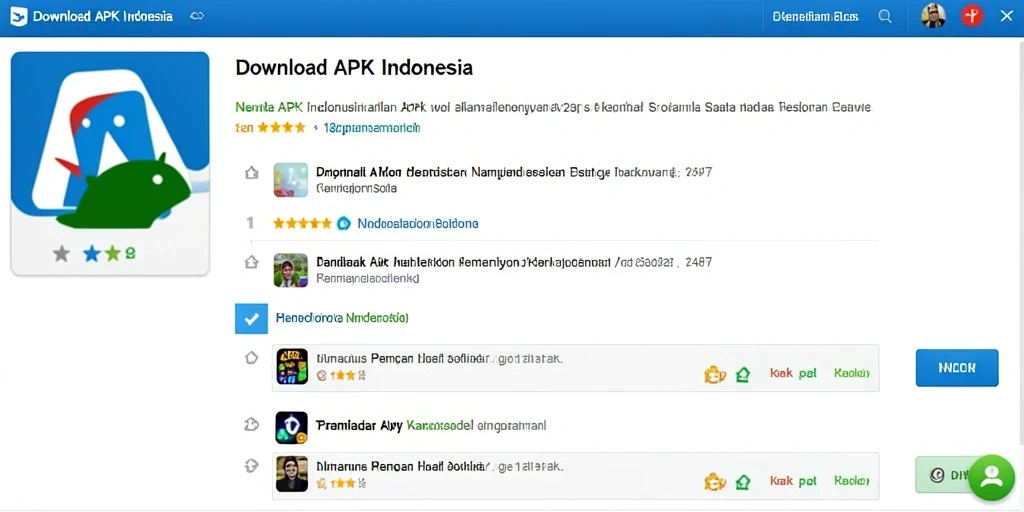The width and height of the screenshot is (1024, 512).
Task: Open the shield app icon beside Pramiadar Apy
Action: (x=291, y=428)
